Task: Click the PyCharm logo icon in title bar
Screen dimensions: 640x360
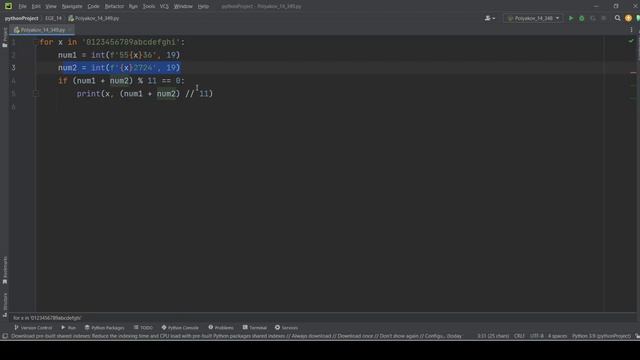Action: [x=8, y=6]
